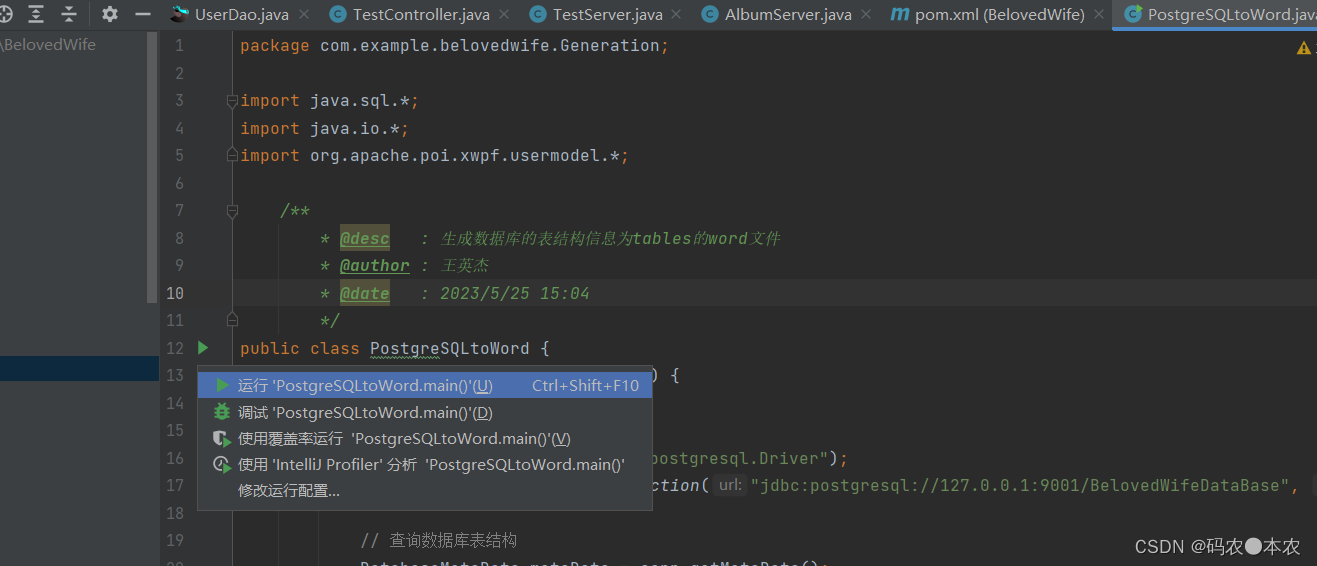Choose IntelliJ Profiler analysis entry
The height and width of the screenshot is (566, 1317).
coord(425,464)
